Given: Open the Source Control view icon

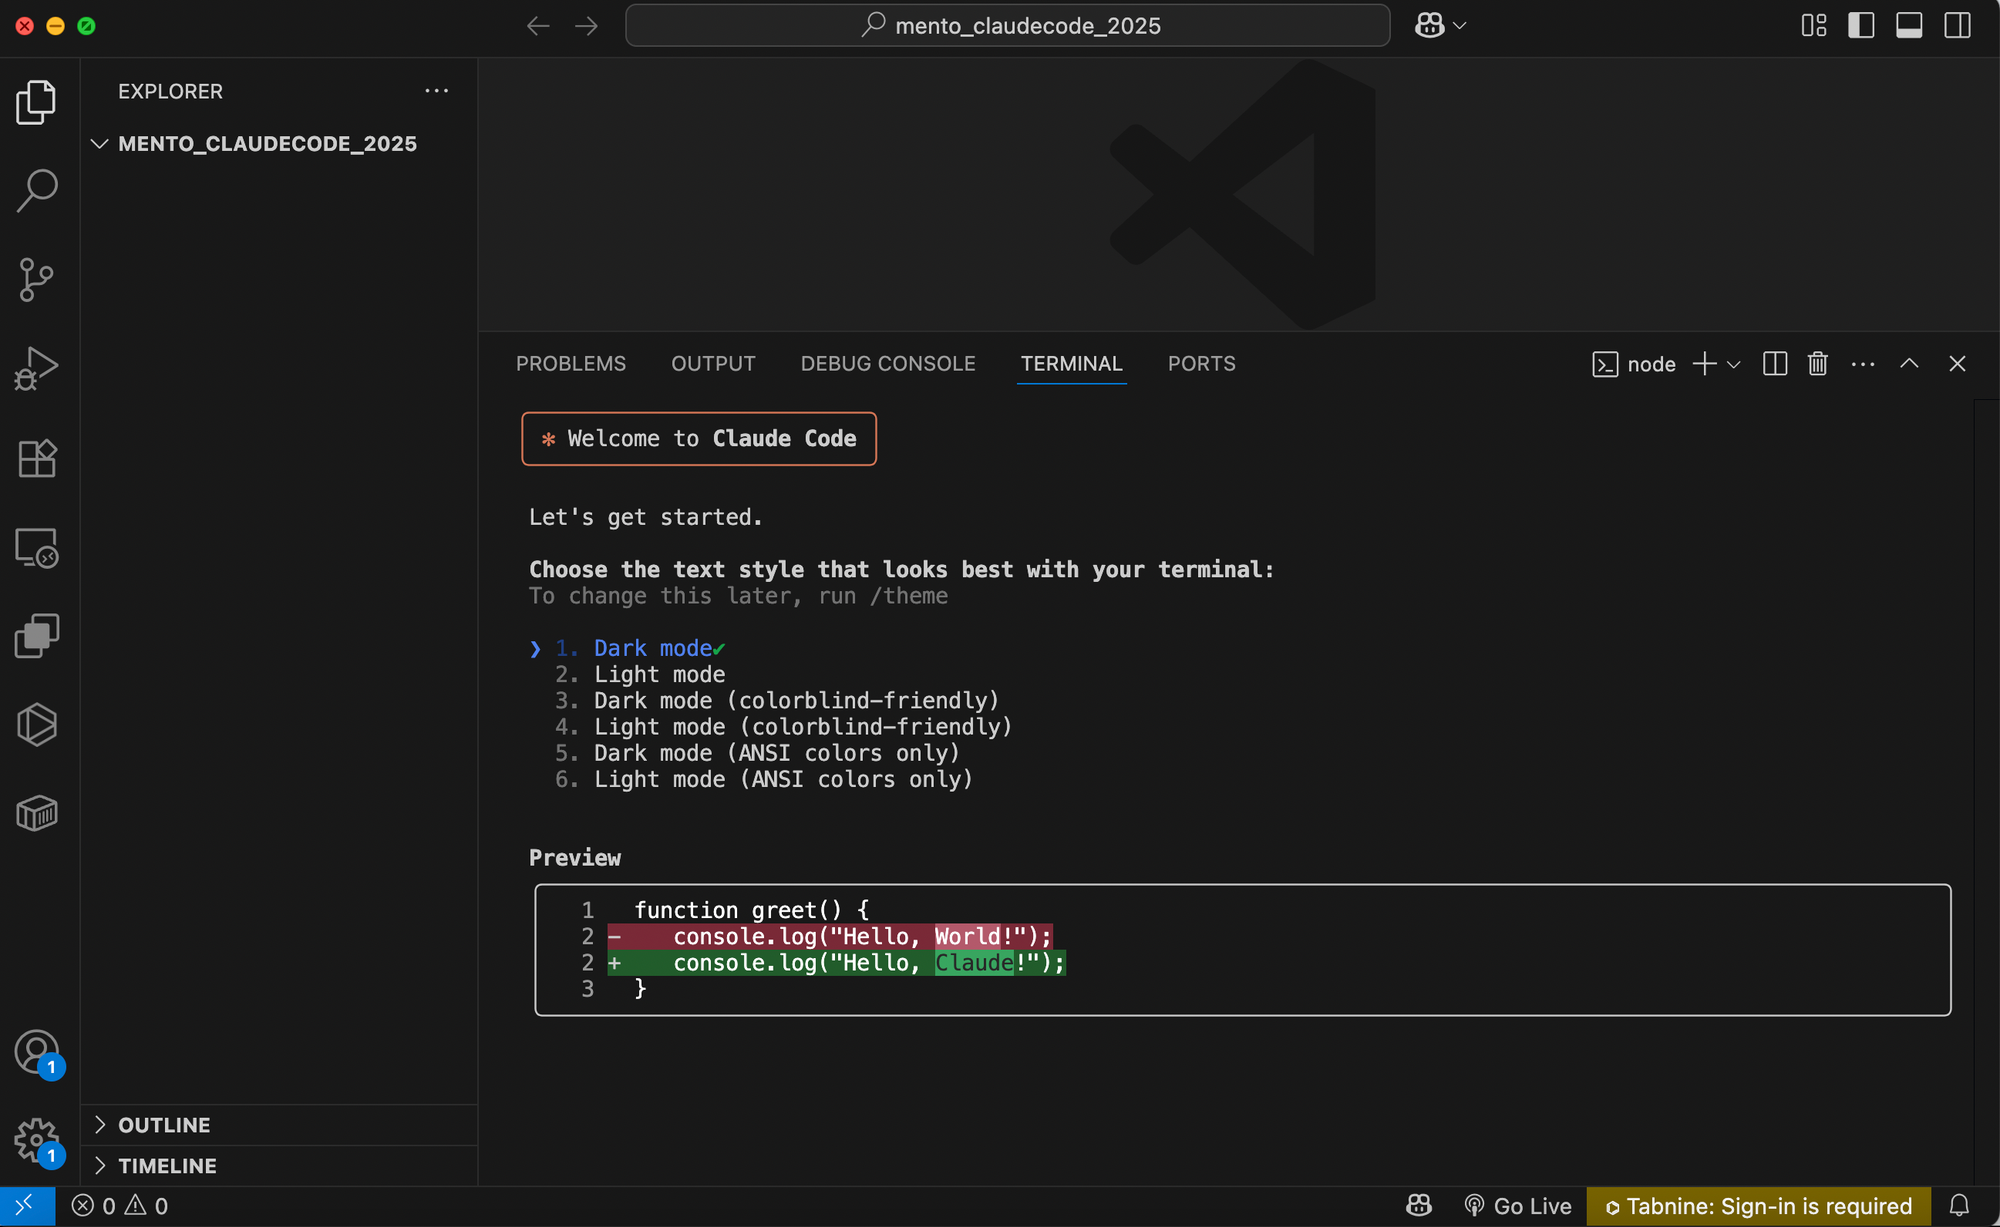Looking at the screenshot, I should click(x=37, y=279).
